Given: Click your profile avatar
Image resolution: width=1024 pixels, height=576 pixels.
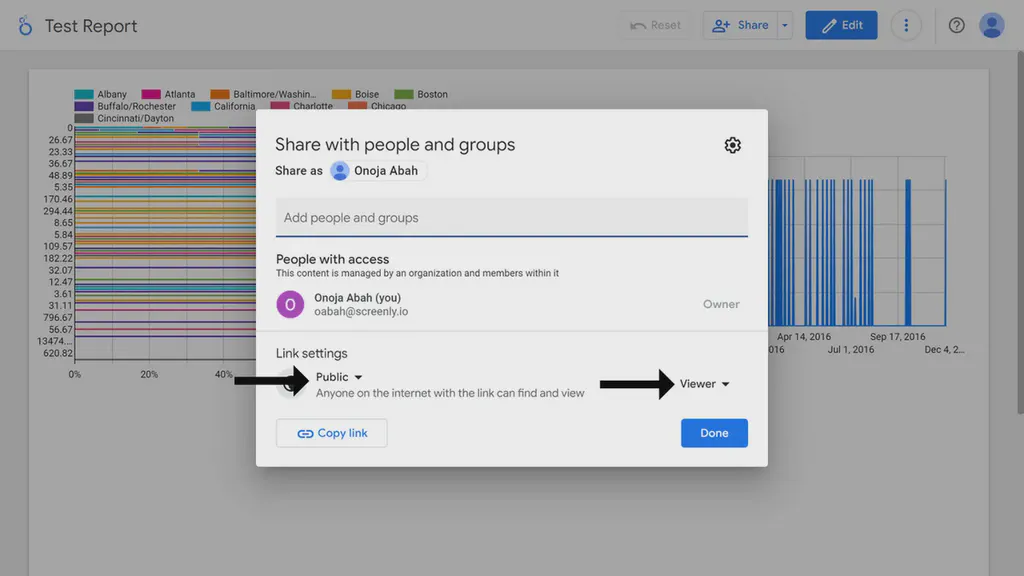Looking at the screenshot, I should (991, 25).
